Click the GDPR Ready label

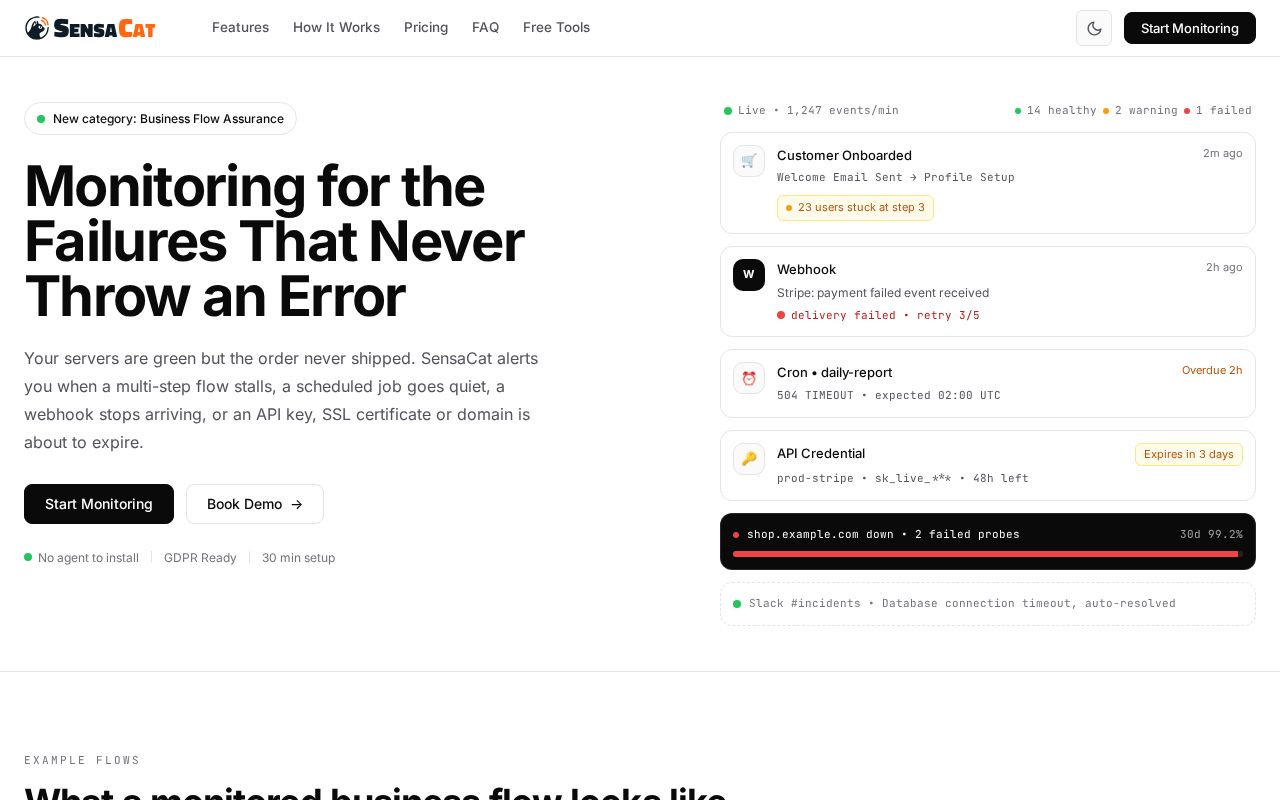pyautogui.click(x=200, y=557)
